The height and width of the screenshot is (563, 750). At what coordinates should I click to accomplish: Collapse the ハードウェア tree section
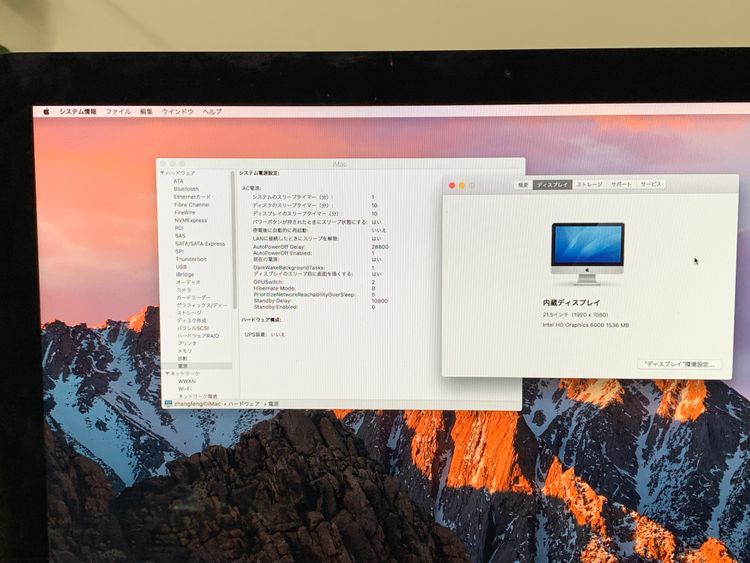tap(162, 173)
